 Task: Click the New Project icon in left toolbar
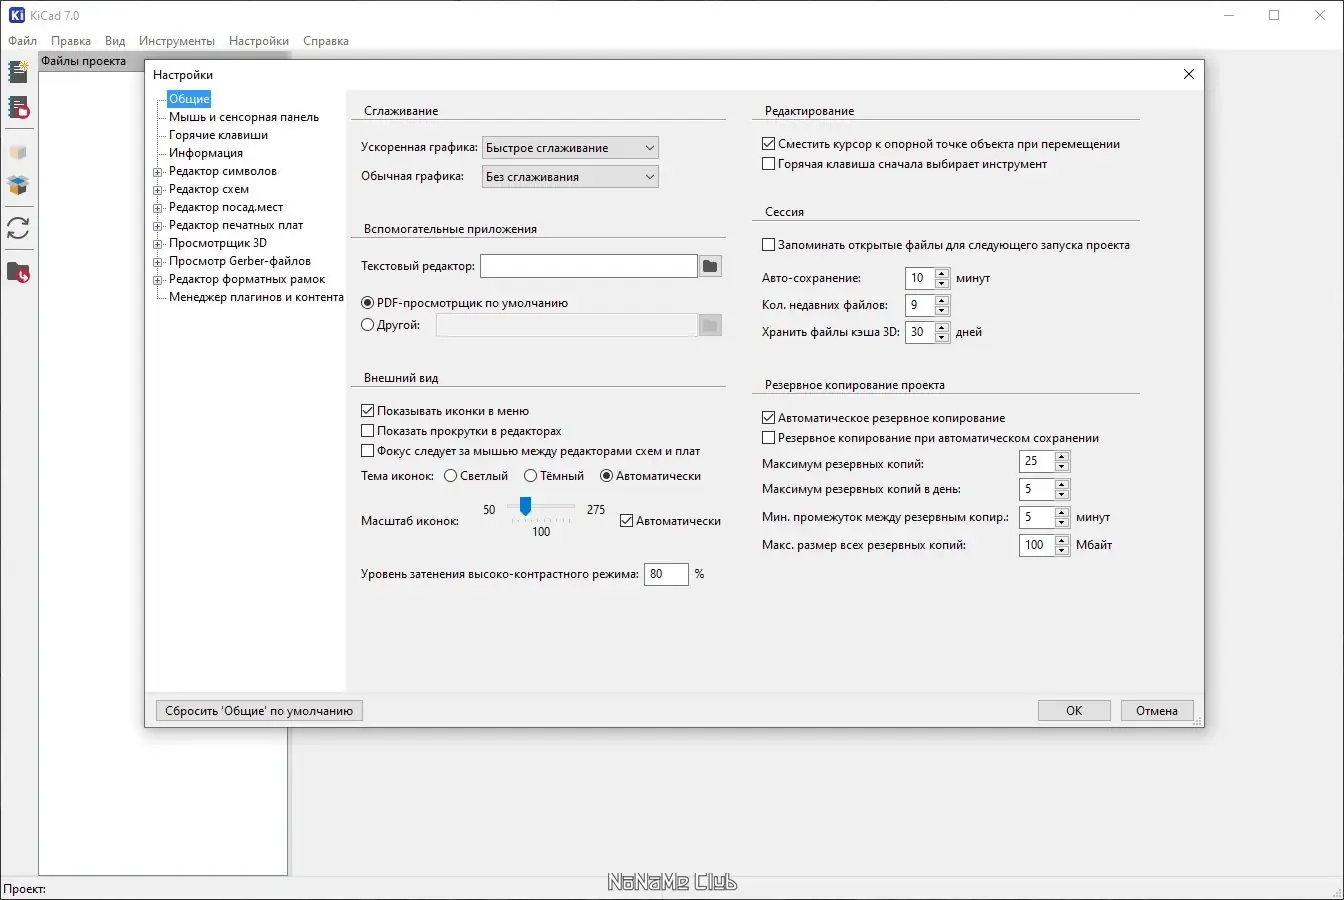[x=18, y=71]
